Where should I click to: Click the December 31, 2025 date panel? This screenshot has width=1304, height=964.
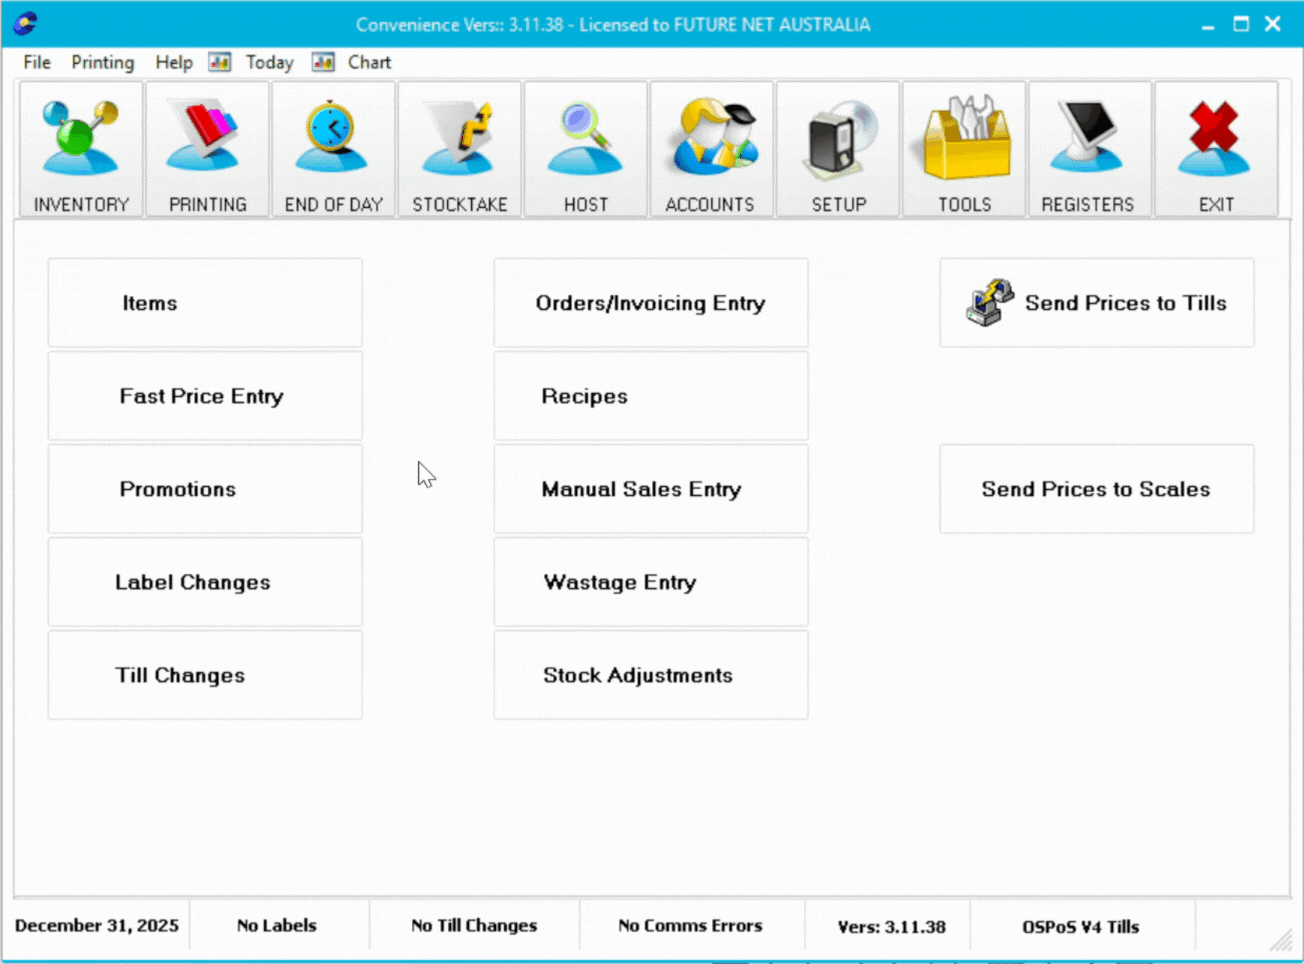click(x=96, y=925)
